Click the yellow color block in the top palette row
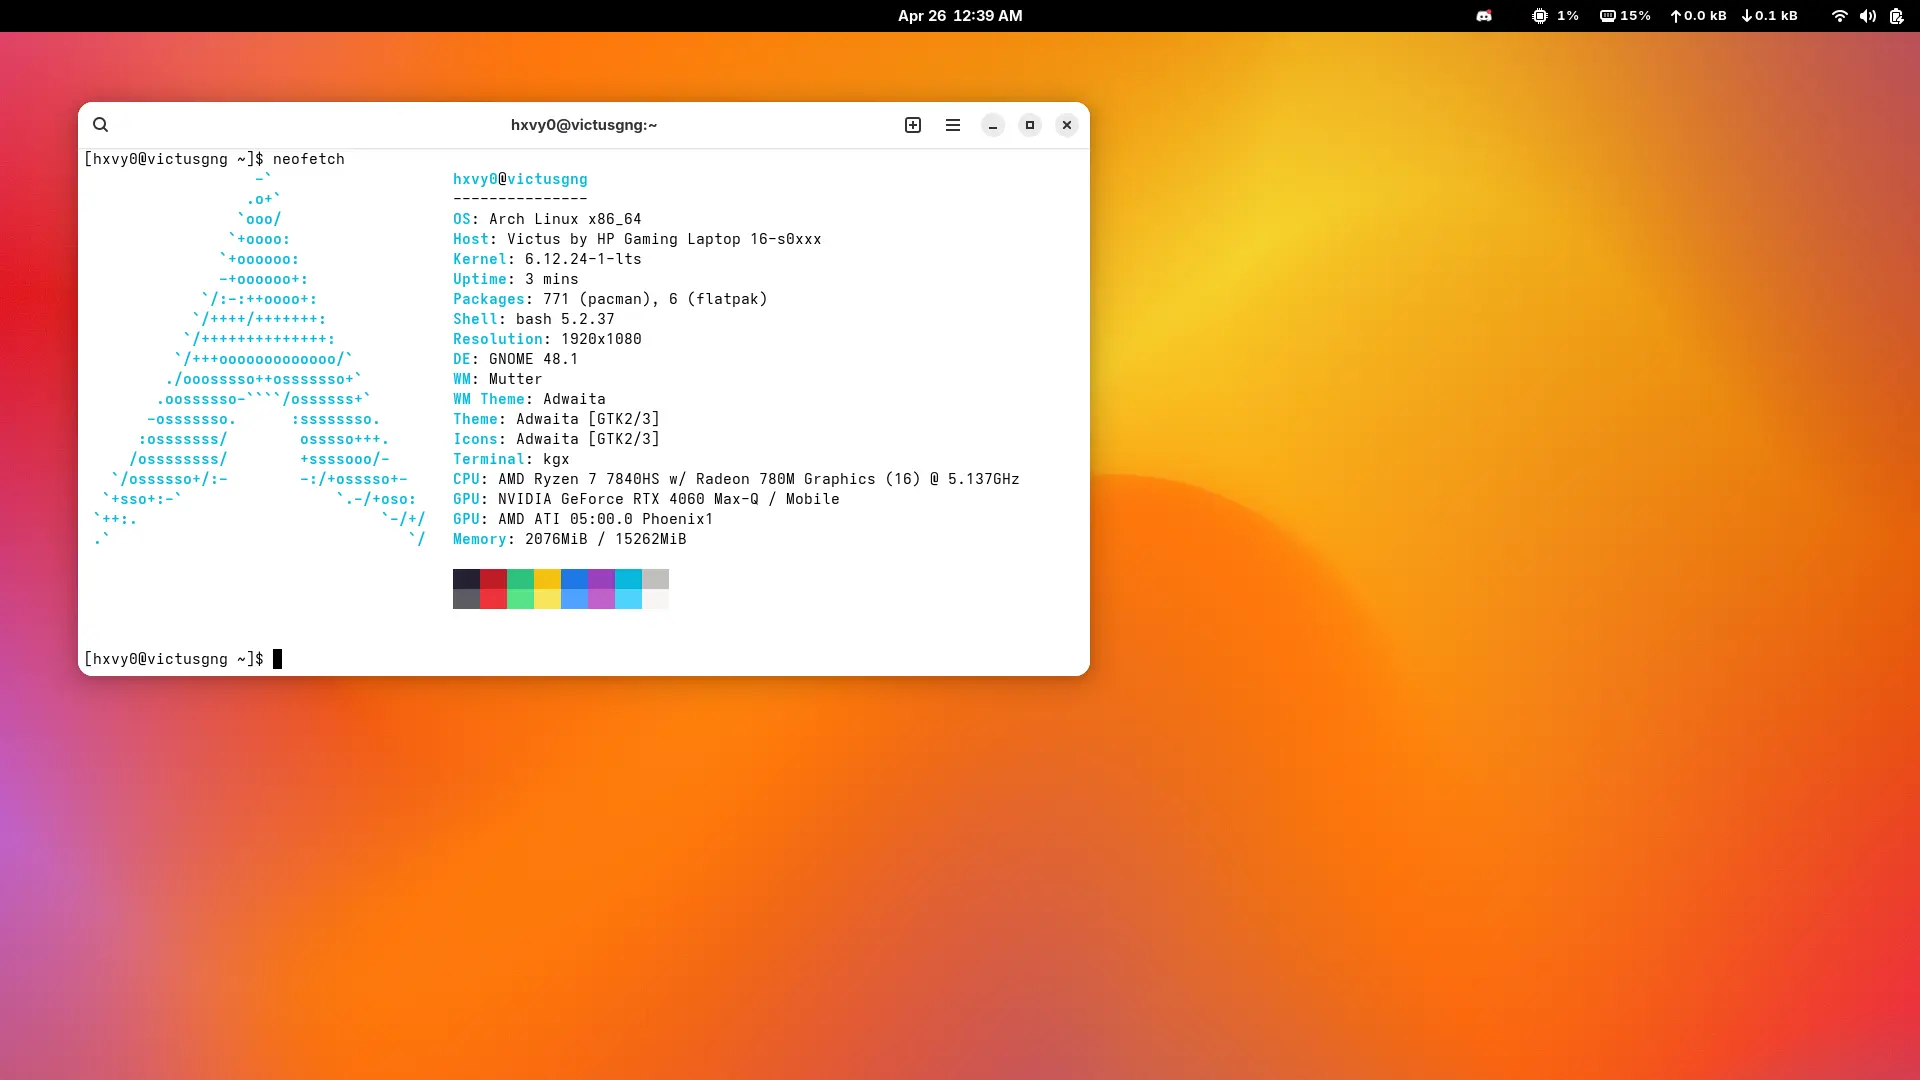The height and width of the screenshot is (1080, 1920). (x=547, y=579)
